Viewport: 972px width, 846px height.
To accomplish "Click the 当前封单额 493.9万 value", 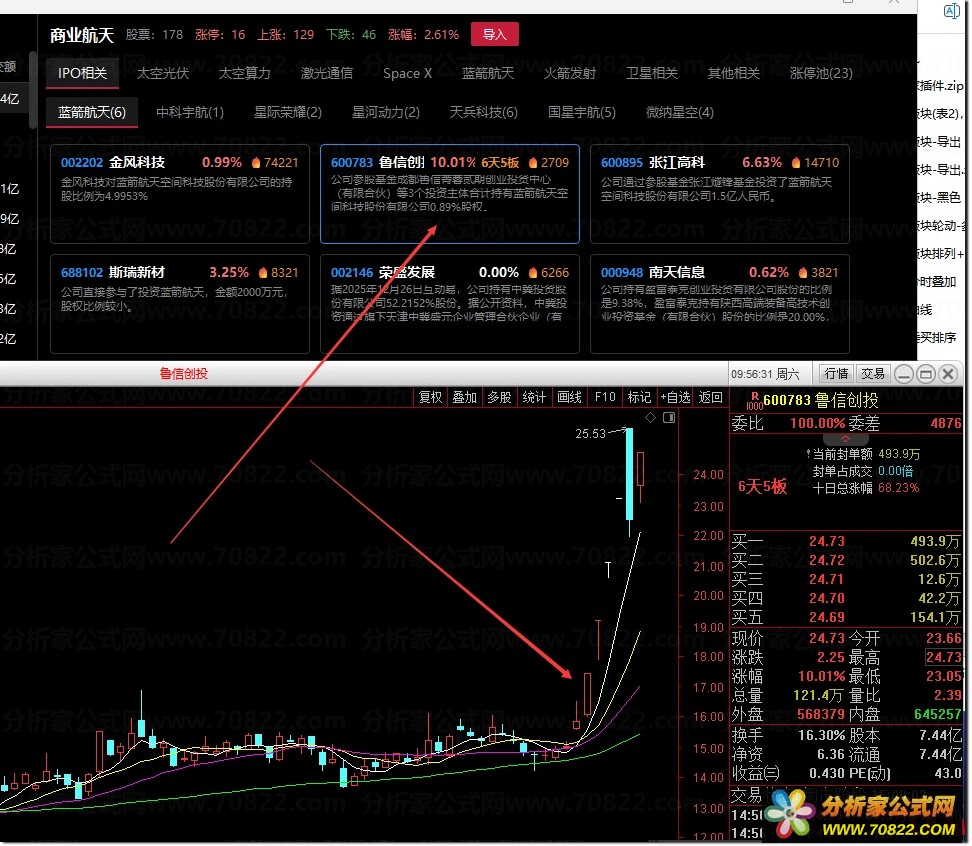I will tap(899, 454).
